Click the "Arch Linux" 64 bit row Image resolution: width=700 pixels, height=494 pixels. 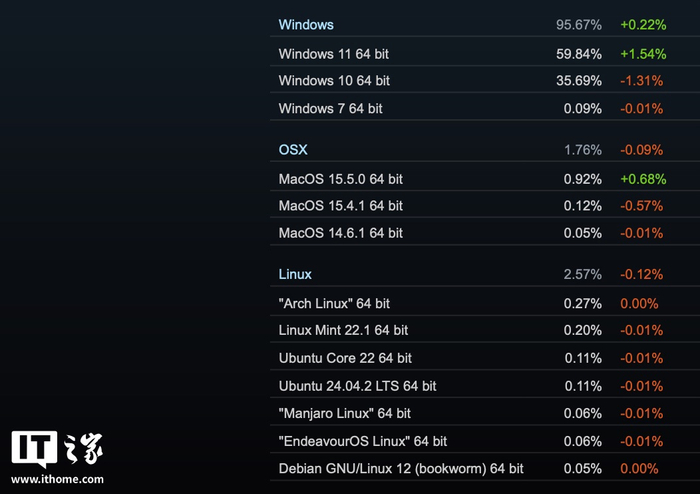335,303
